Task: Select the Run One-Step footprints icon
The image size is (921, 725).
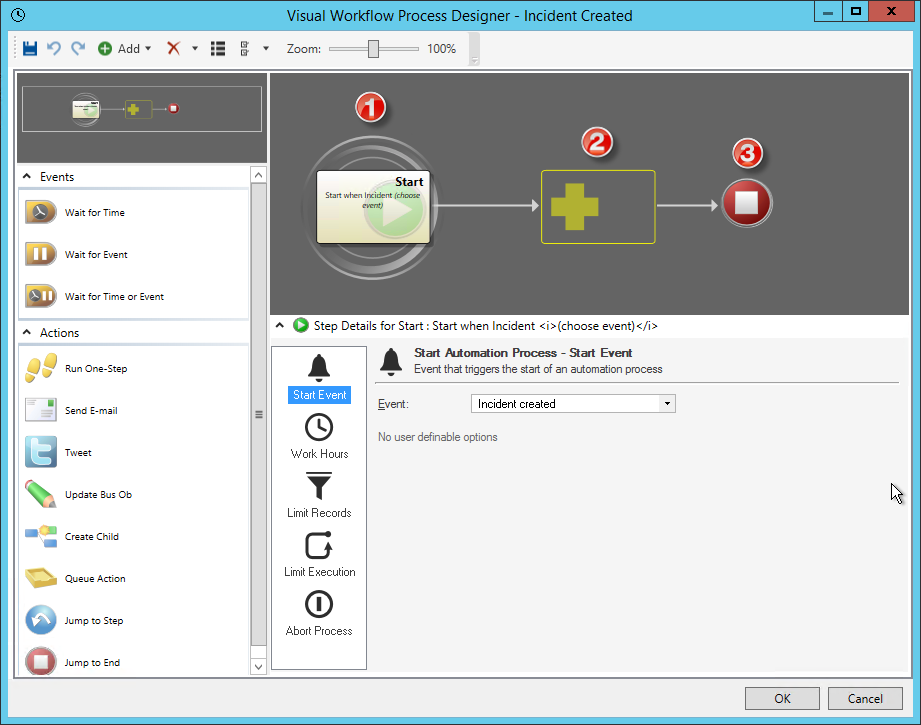Action: pos(41,368)
